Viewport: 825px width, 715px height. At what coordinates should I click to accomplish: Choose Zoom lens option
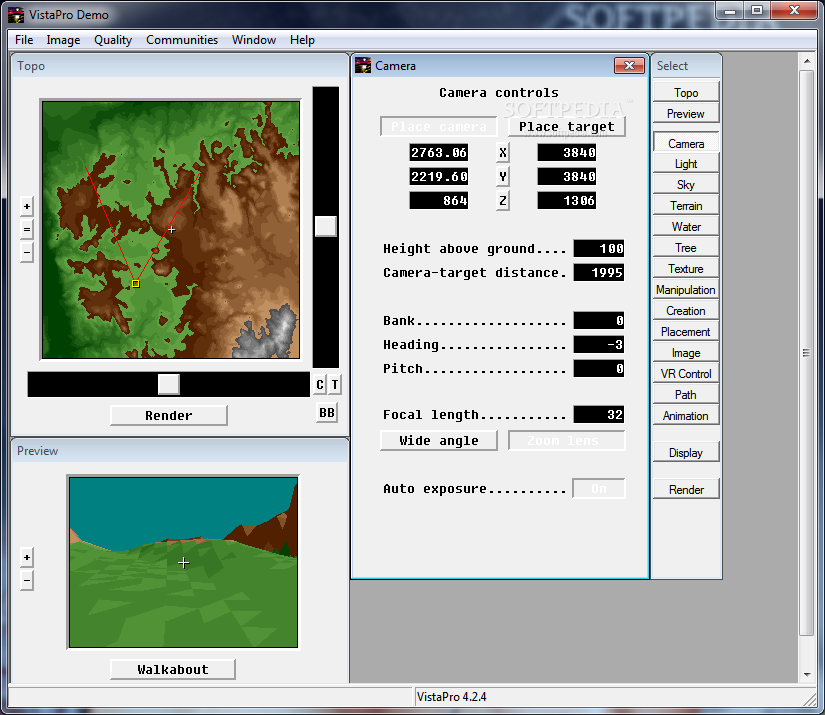pos(567,440)
